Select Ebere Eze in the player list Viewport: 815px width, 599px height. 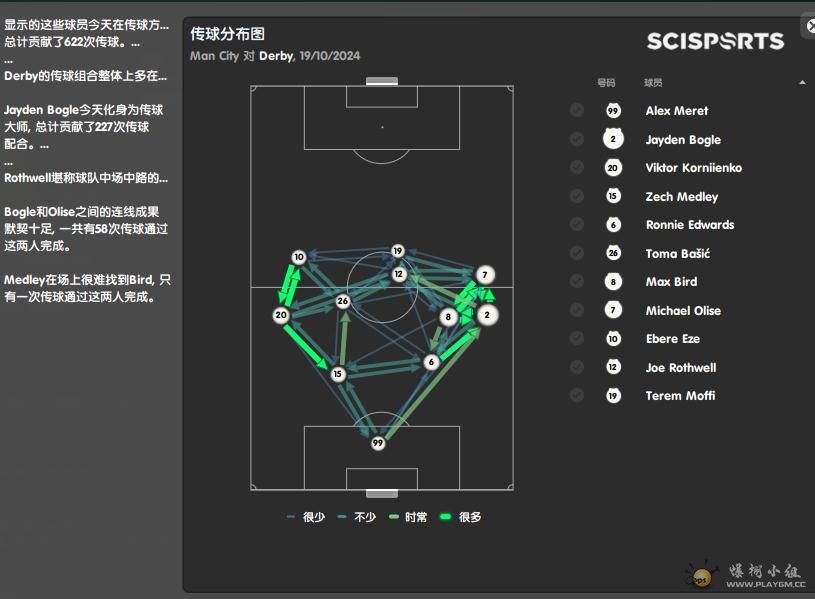pos(673,338)
